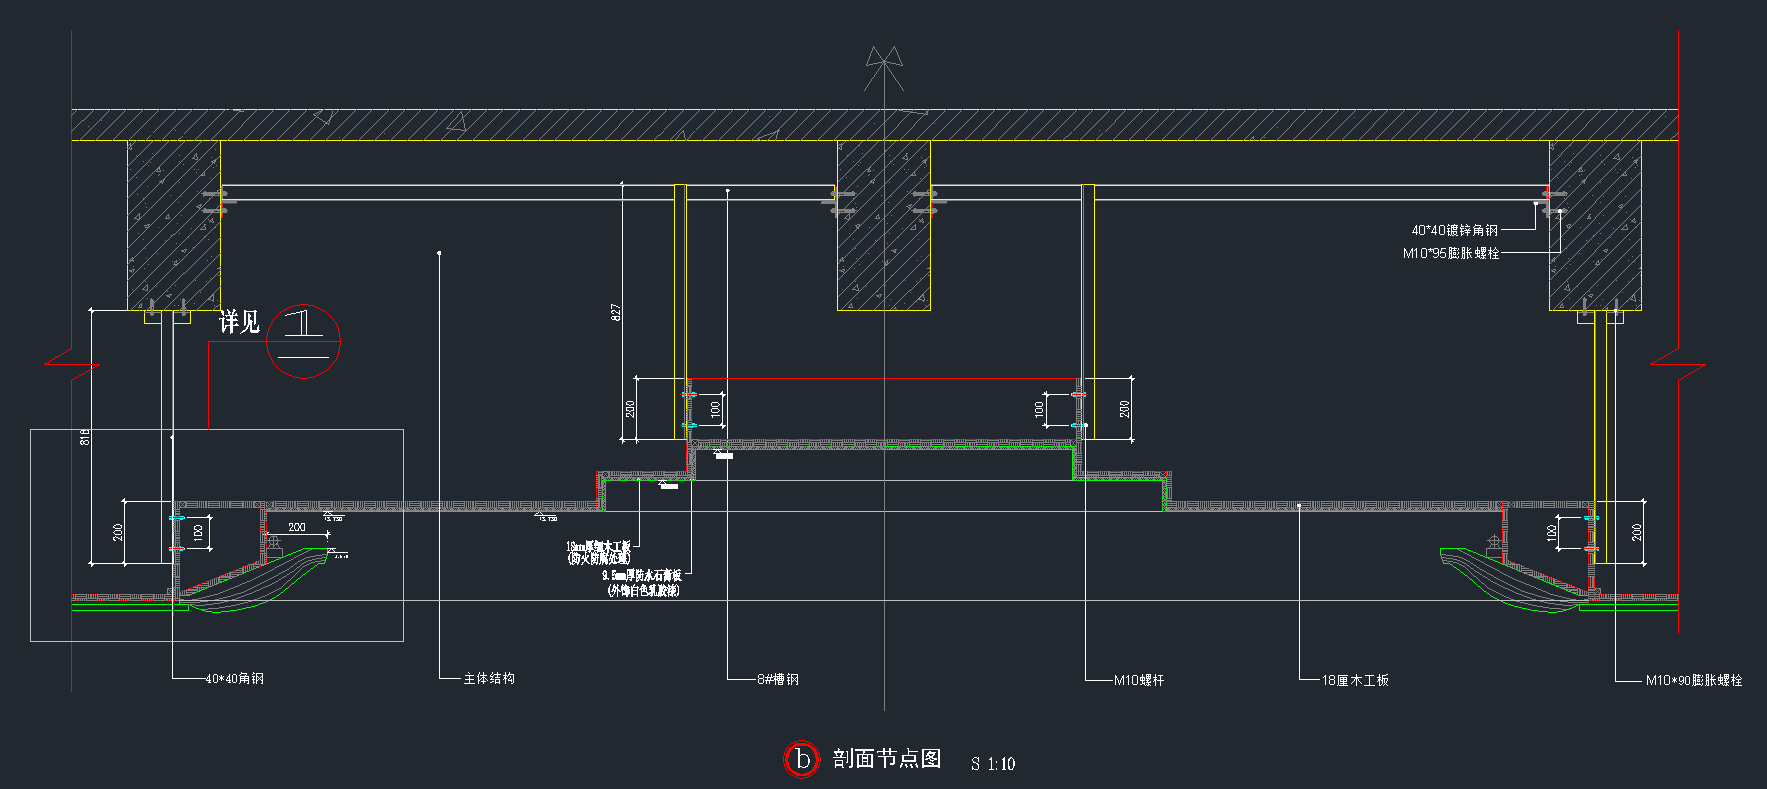This screenshot has height=789, width=1767.
Task: Select the left hatched concrete beam
Action: tap(173, 225)
